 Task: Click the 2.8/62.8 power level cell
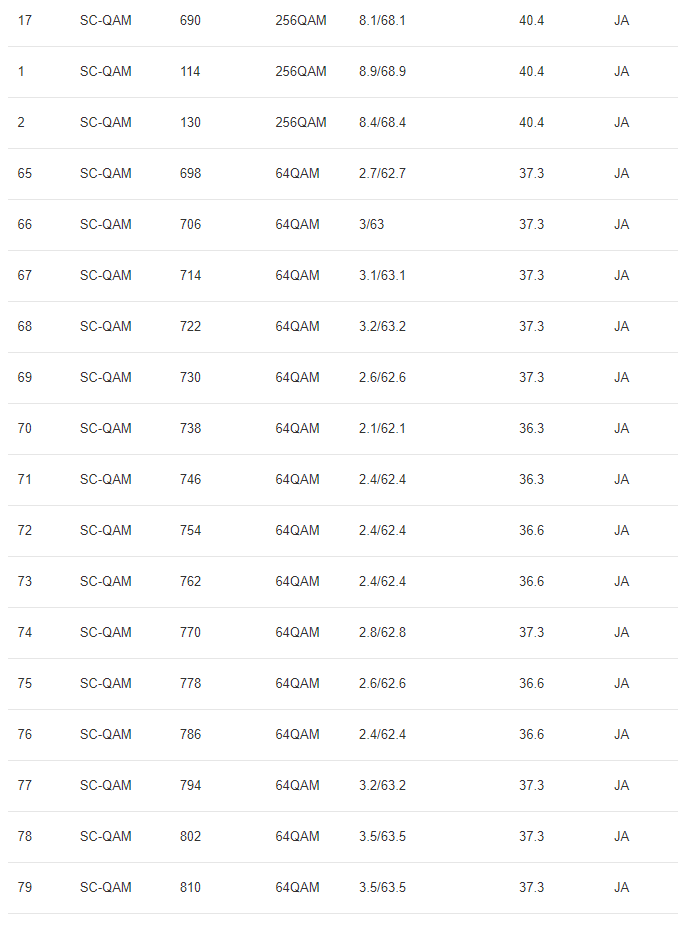click(x=382, y=632)
